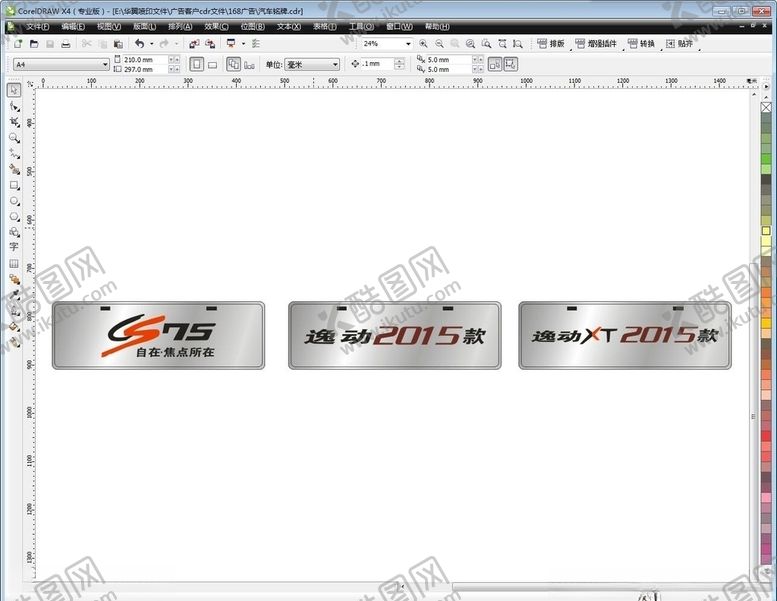Open the application launcher
The image size is (777, 601).
231,44
